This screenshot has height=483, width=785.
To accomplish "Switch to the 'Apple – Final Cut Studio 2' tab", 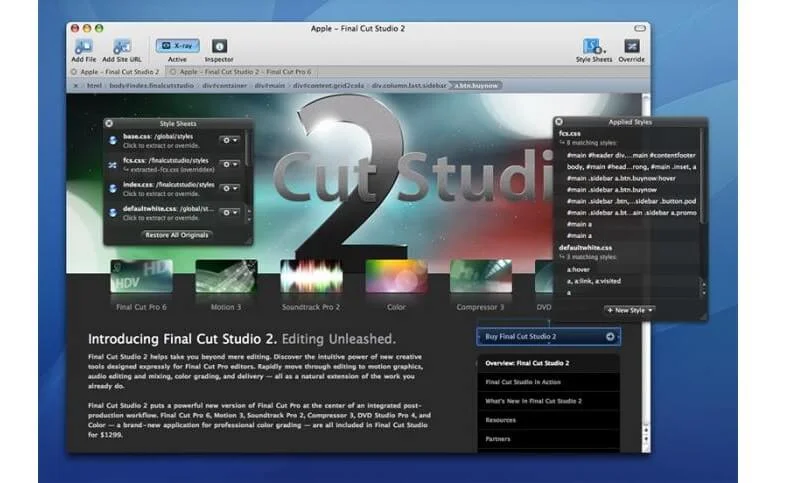I will coord(116,72).
